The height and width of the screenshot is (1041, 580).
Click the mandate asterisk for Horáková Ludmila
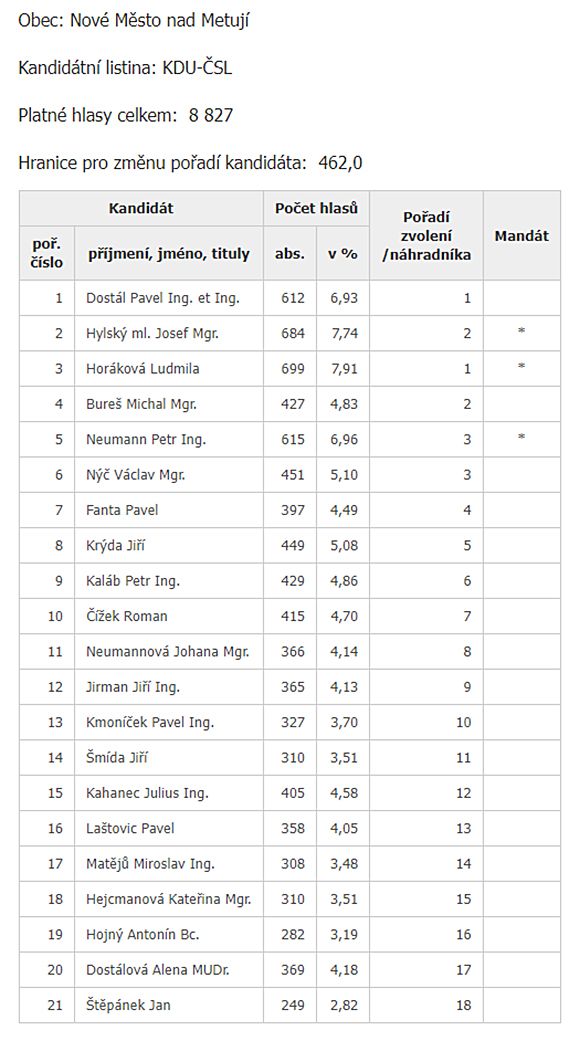click(522, 367)
